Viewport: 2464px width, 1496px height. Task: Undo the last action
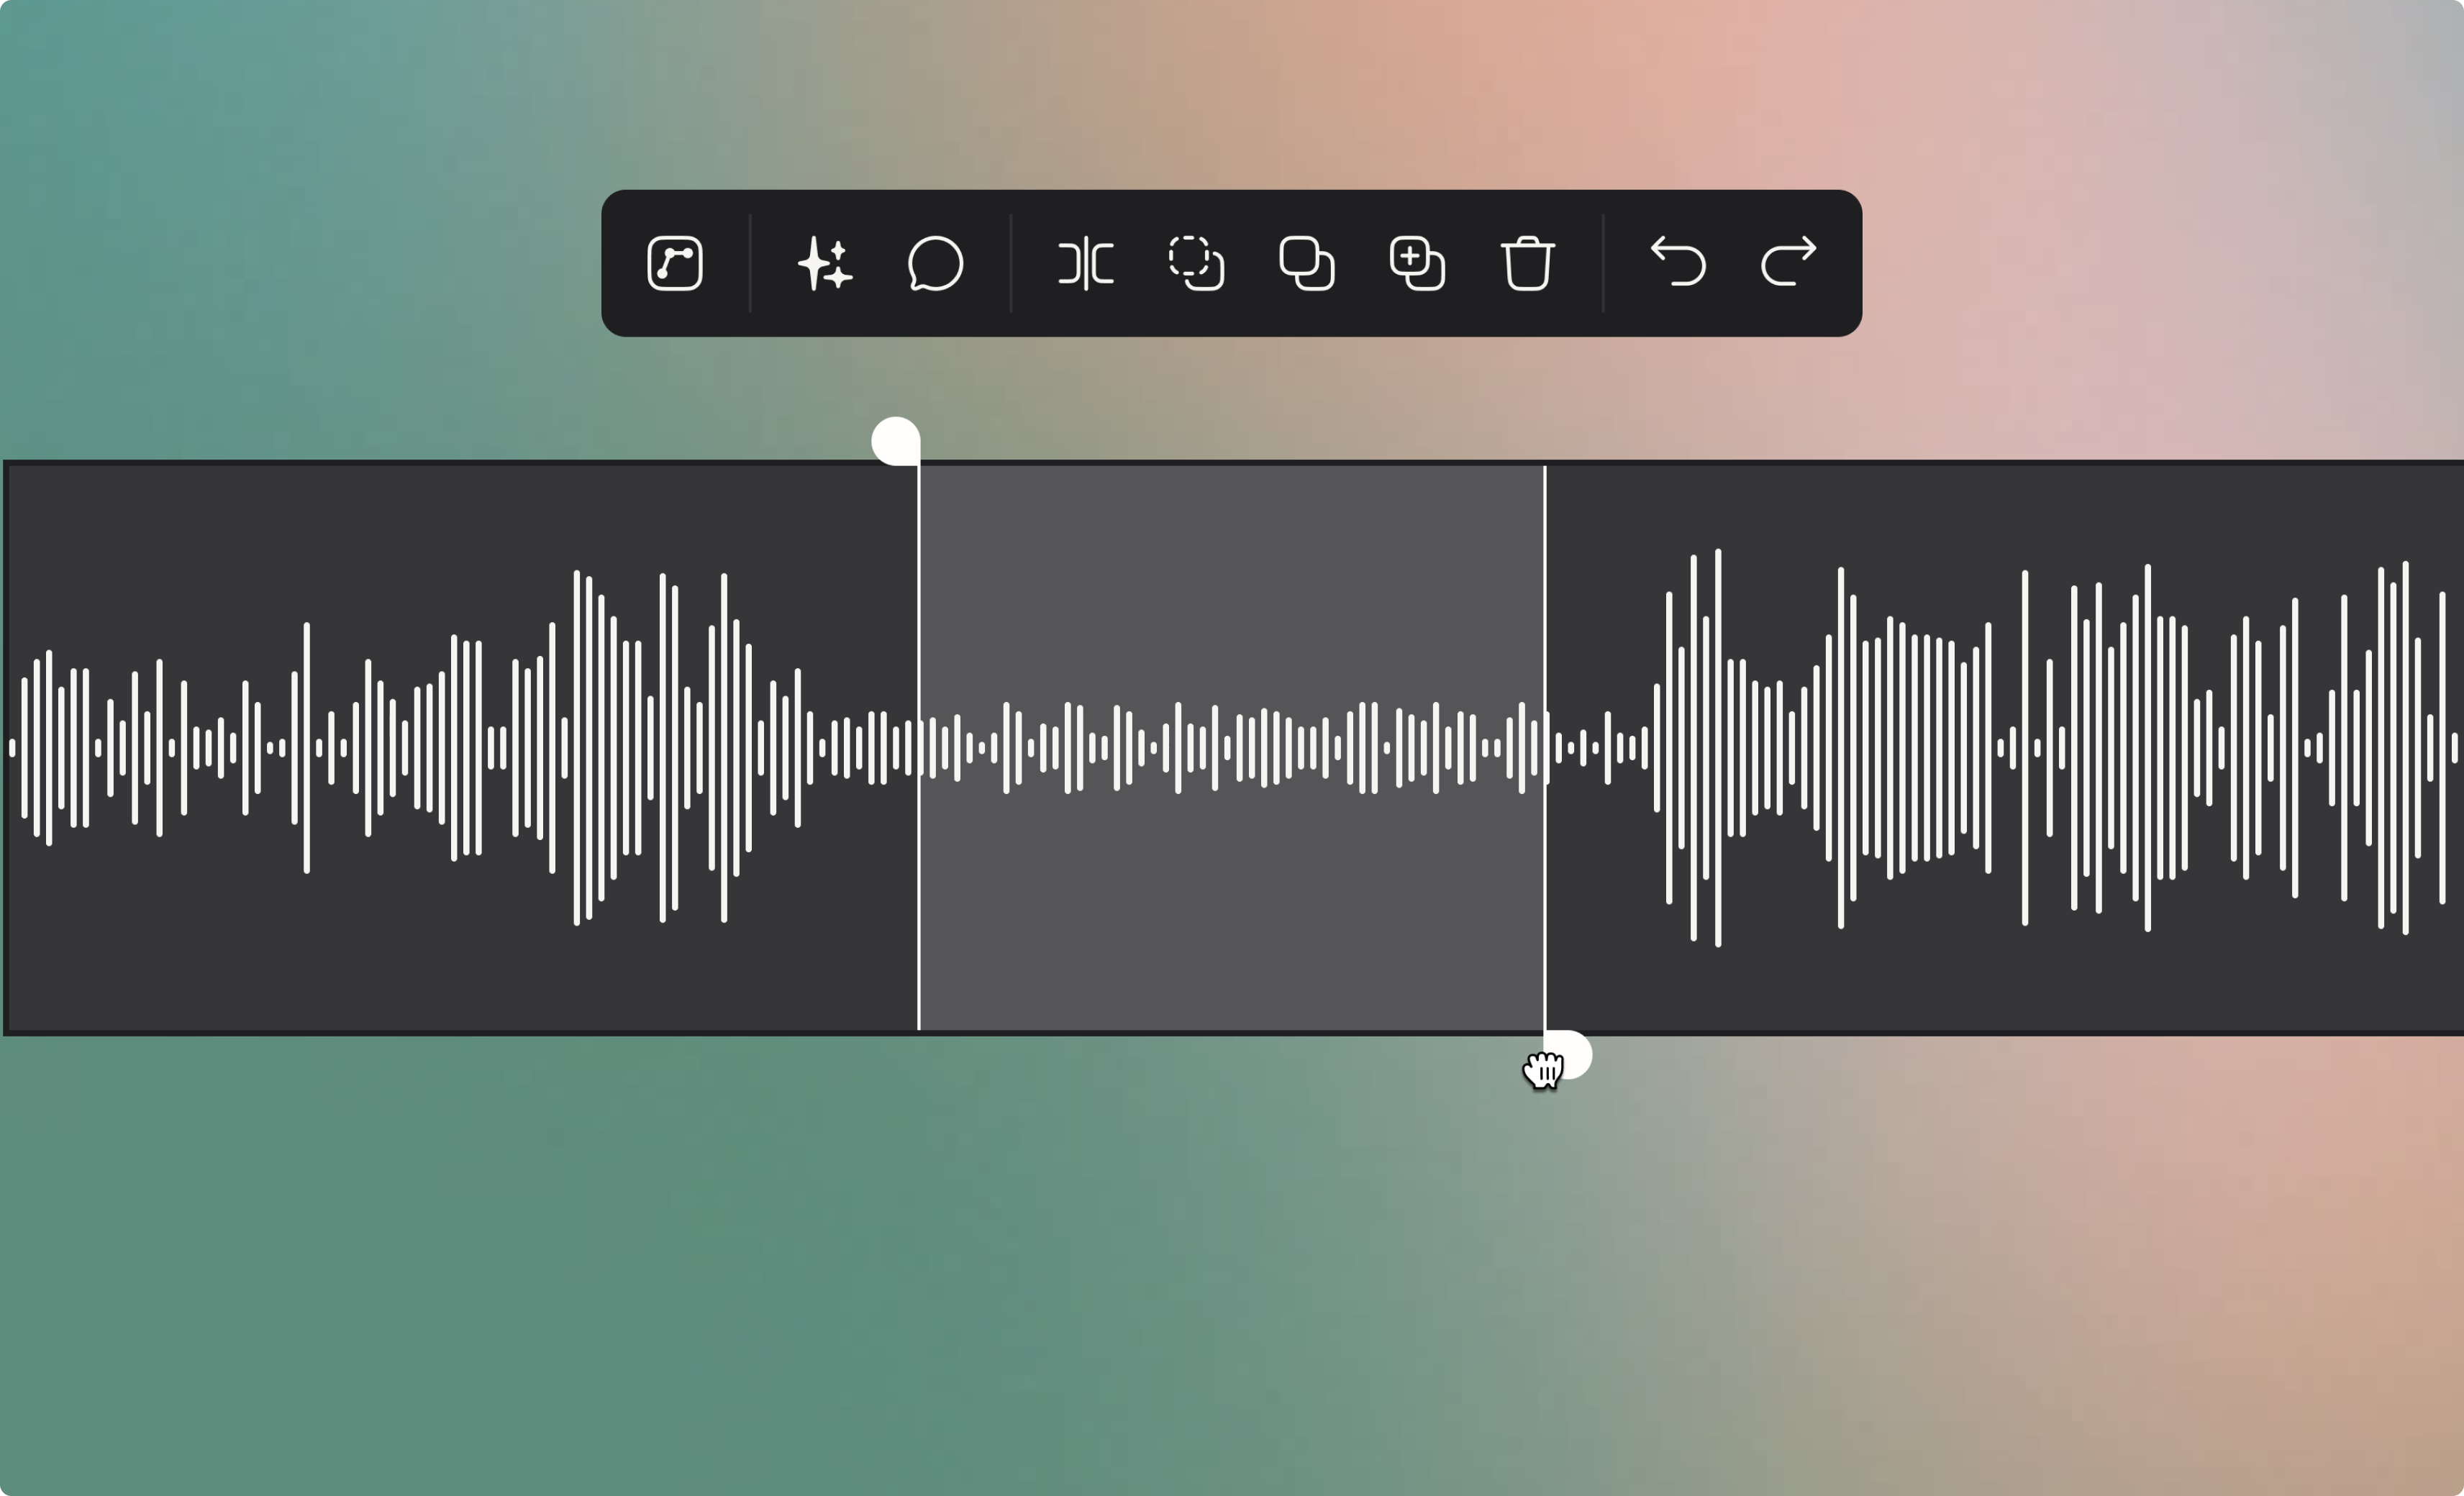coord(1678,262)
